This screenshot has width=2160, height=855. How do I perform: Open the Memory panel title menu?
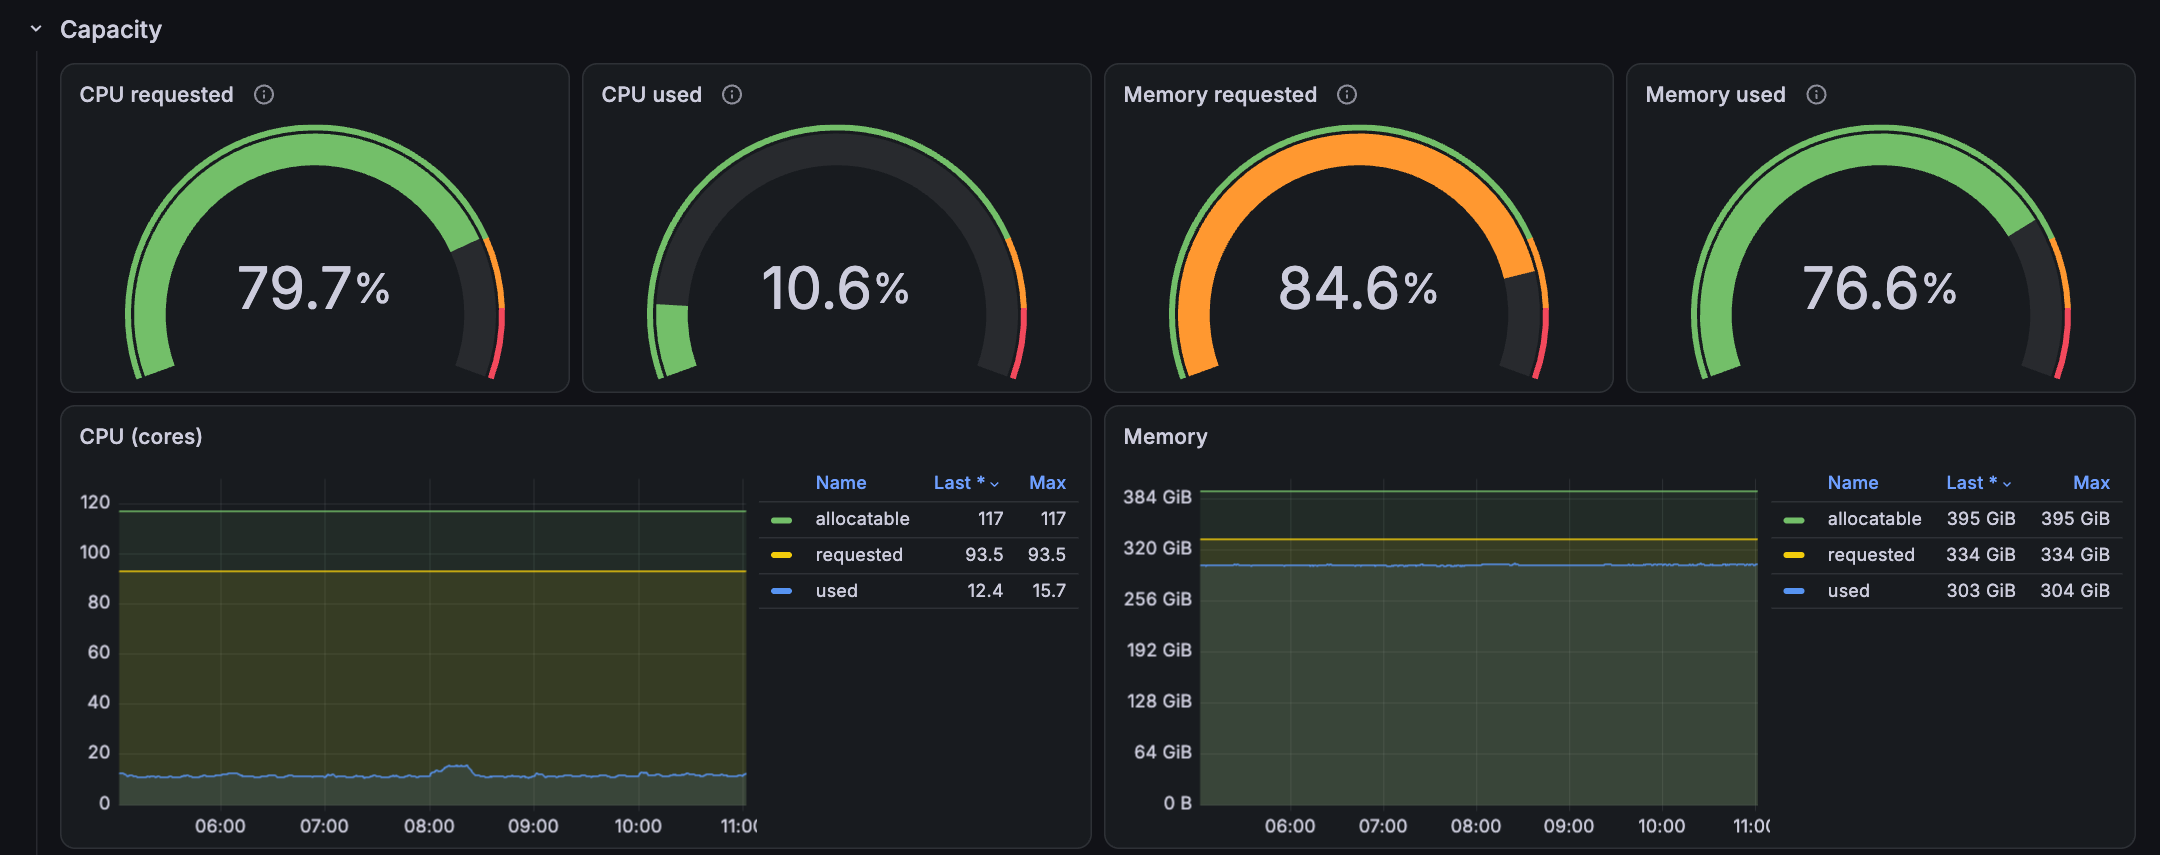point(1165,437)
